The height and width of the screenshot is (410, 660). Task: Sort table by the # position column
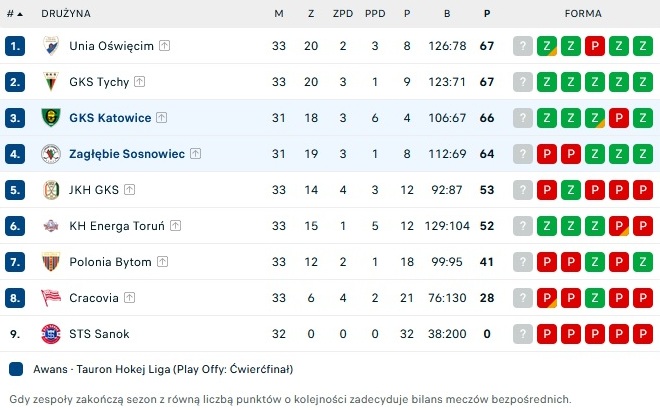tap(15, 13)
